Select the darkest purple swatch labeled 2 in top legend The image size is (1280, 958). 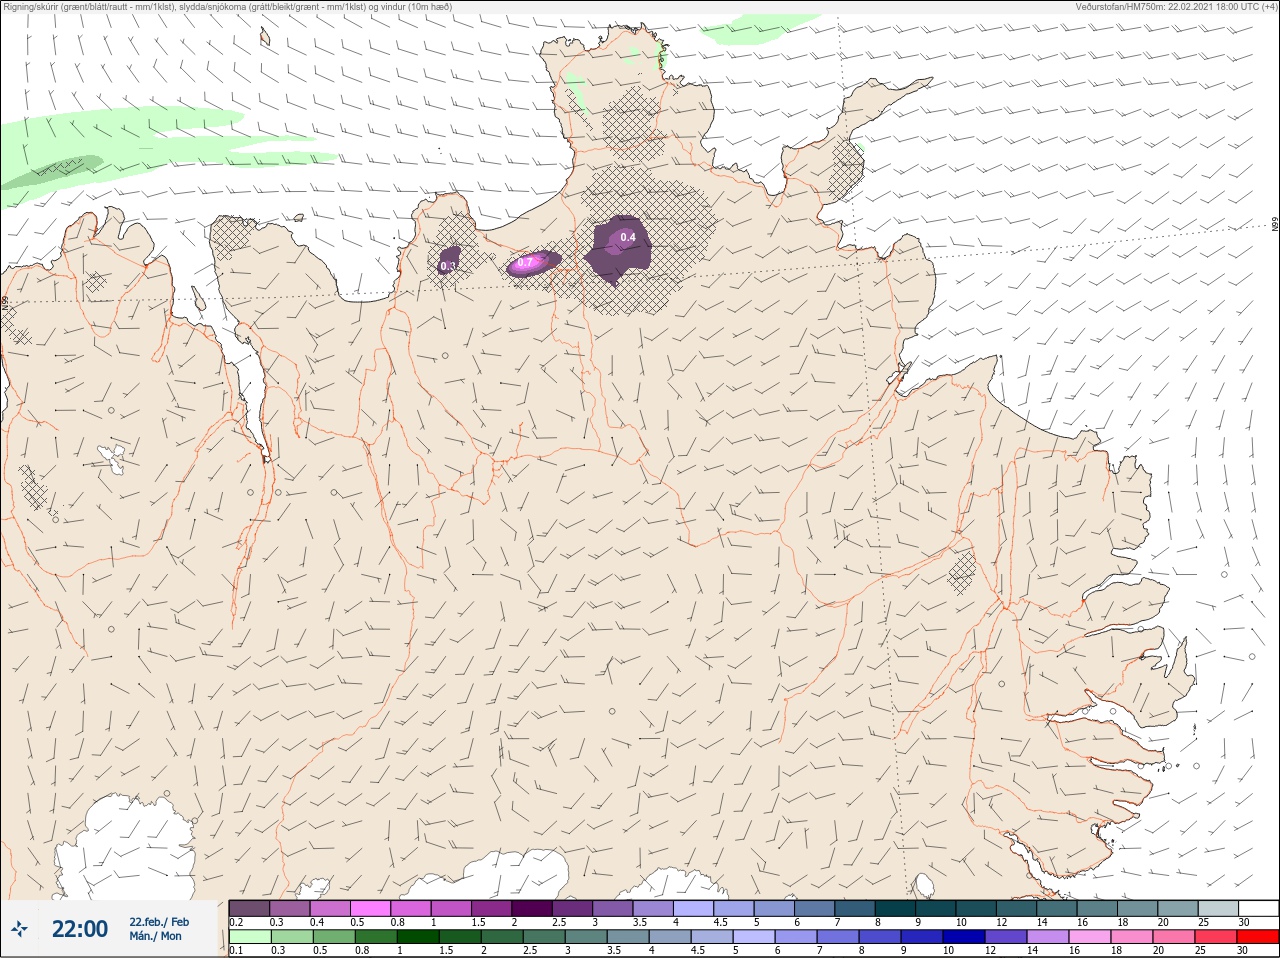point(532,908)
